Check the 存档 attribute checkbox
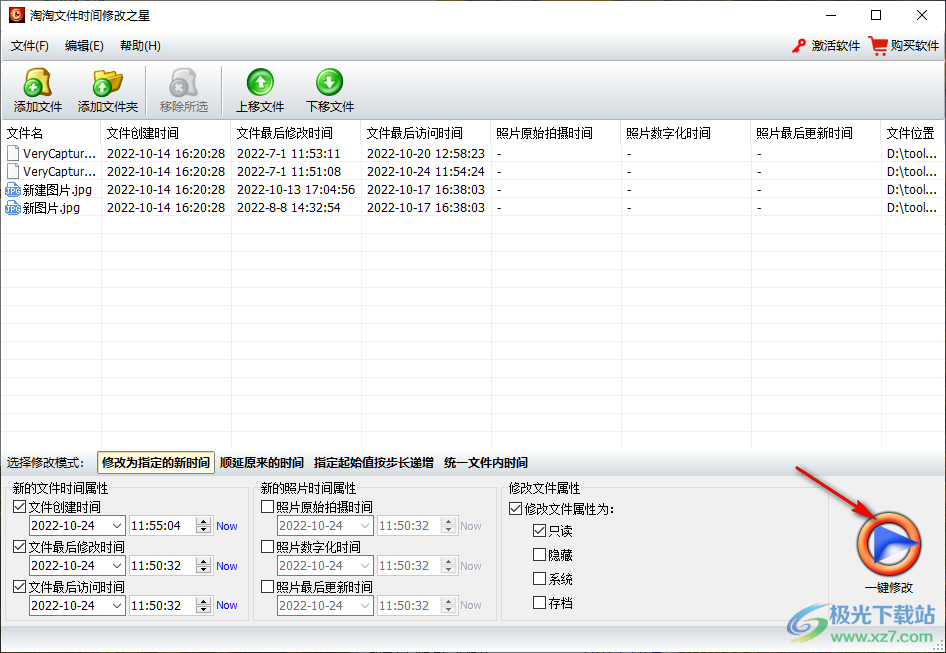The width and height of the screenshot is (946, 653). (x=539, y=602)
